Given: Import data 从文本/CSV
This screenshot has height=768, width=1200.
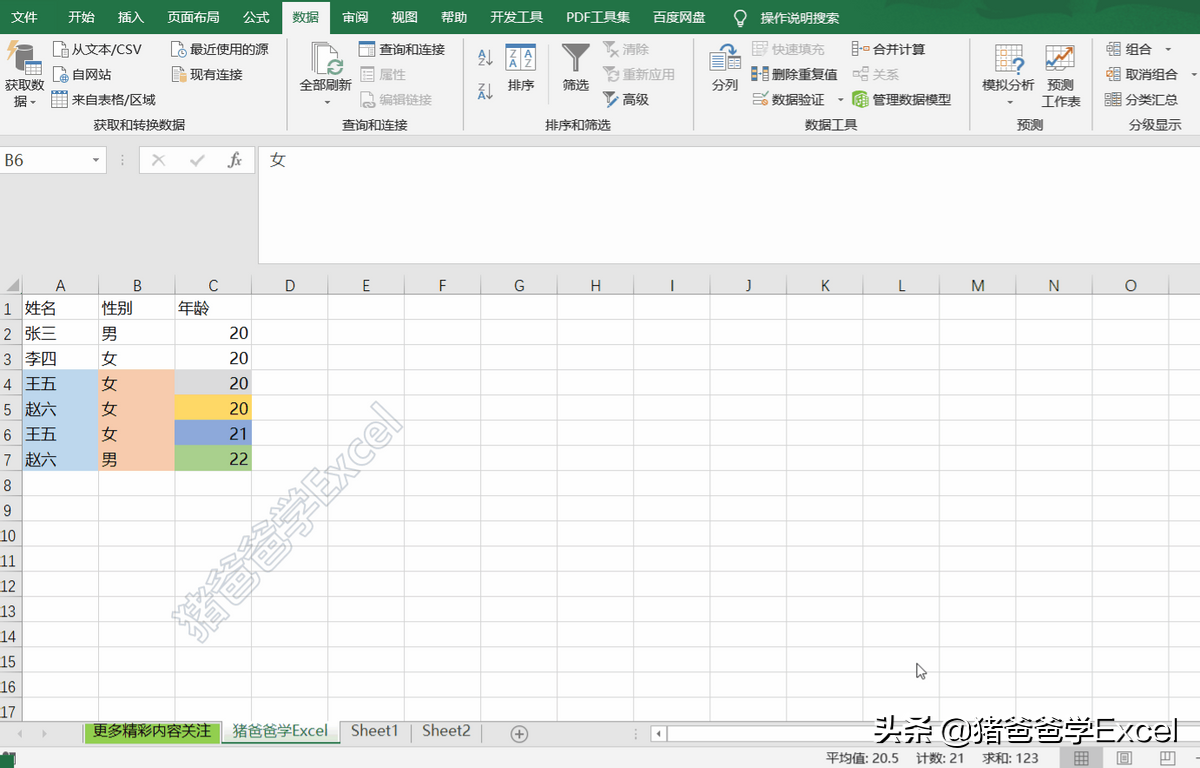Looking at the screenshot, I should [98, 49].
